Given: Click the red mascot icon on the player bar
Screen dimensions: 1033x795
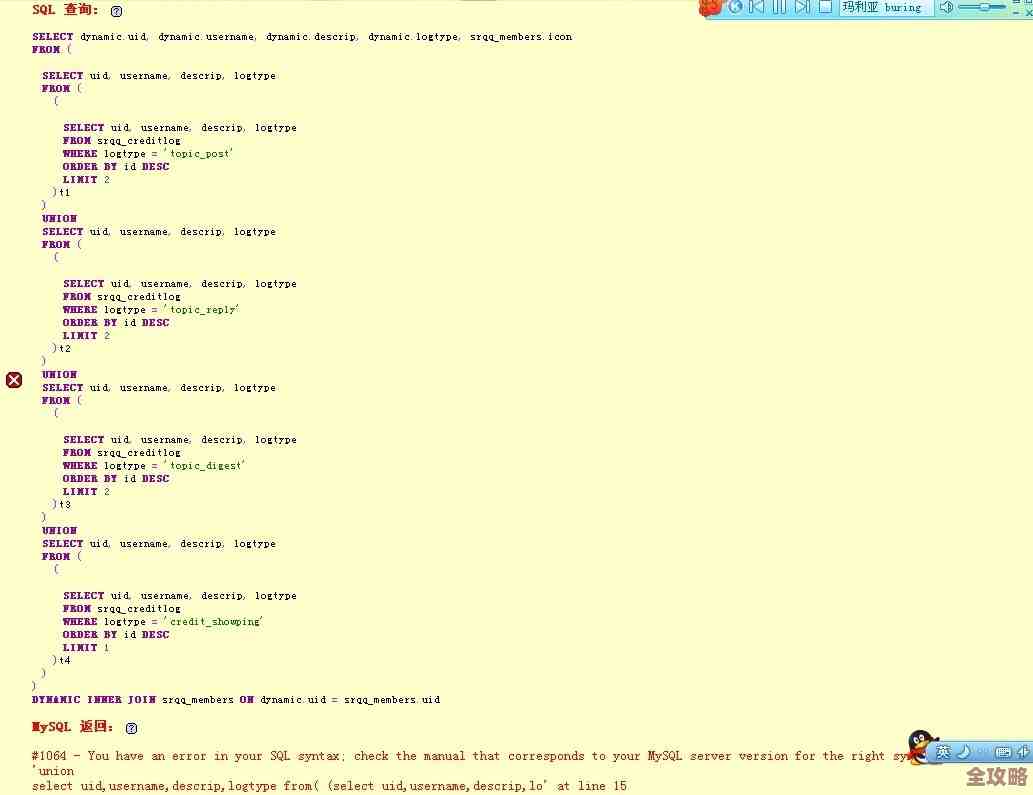Looking at the screenshot, I should [x=710, y=7].
